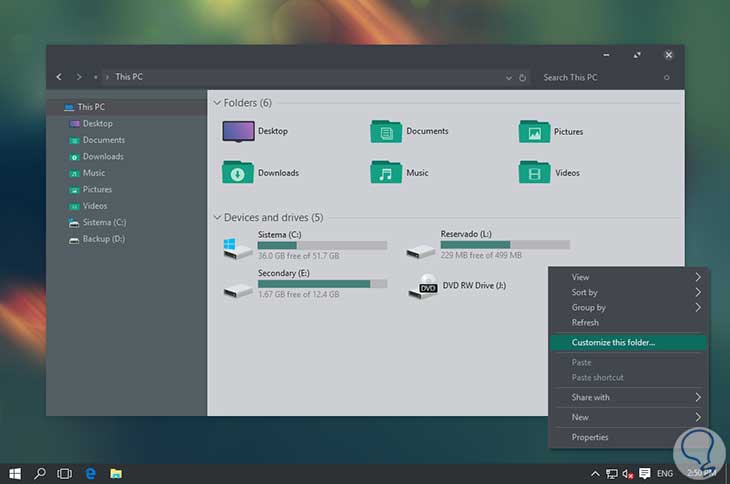Click the forward navigation arrow

pyautogui.click(x=79, y=77)
